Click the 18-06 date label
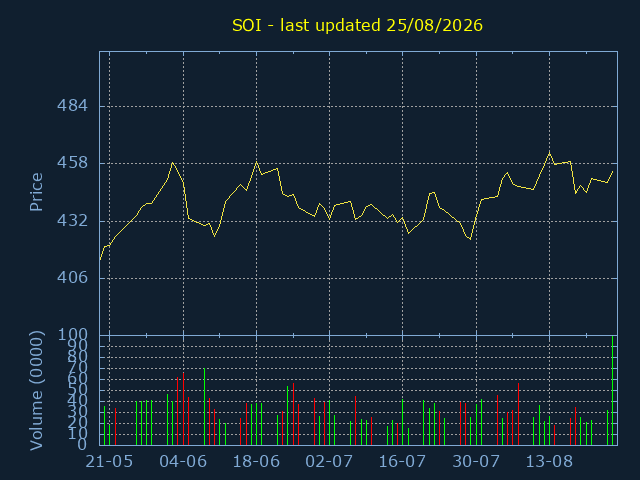Image resolution: width=640 pixels, height=480 pixels. 256,462
